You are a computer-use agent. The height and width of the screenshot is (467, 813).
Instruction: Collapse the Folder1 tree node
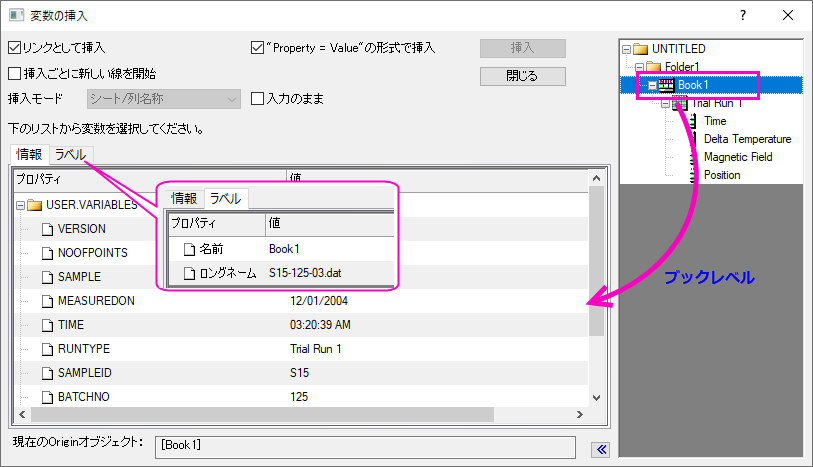click(x=639, y=67)
